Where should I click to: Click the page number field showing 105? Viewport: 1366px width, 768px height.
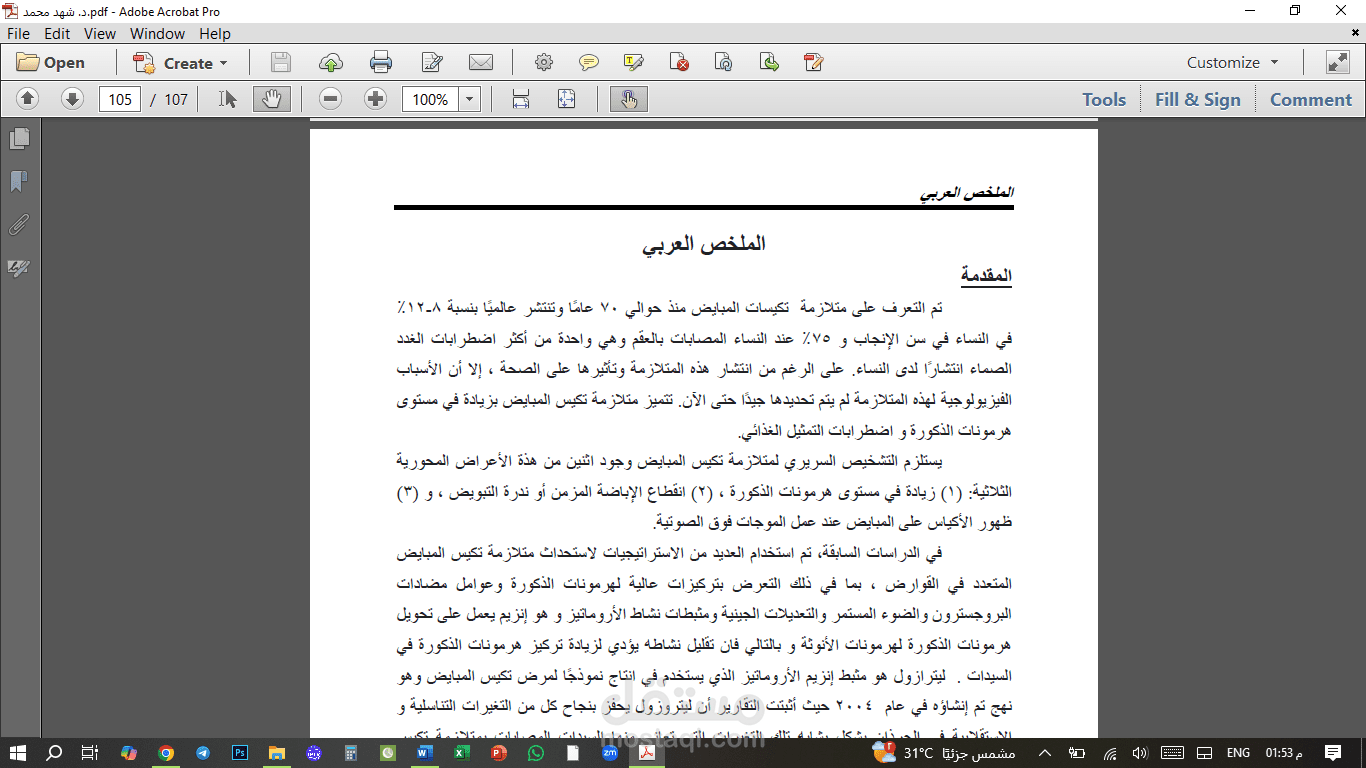[120, 99]
